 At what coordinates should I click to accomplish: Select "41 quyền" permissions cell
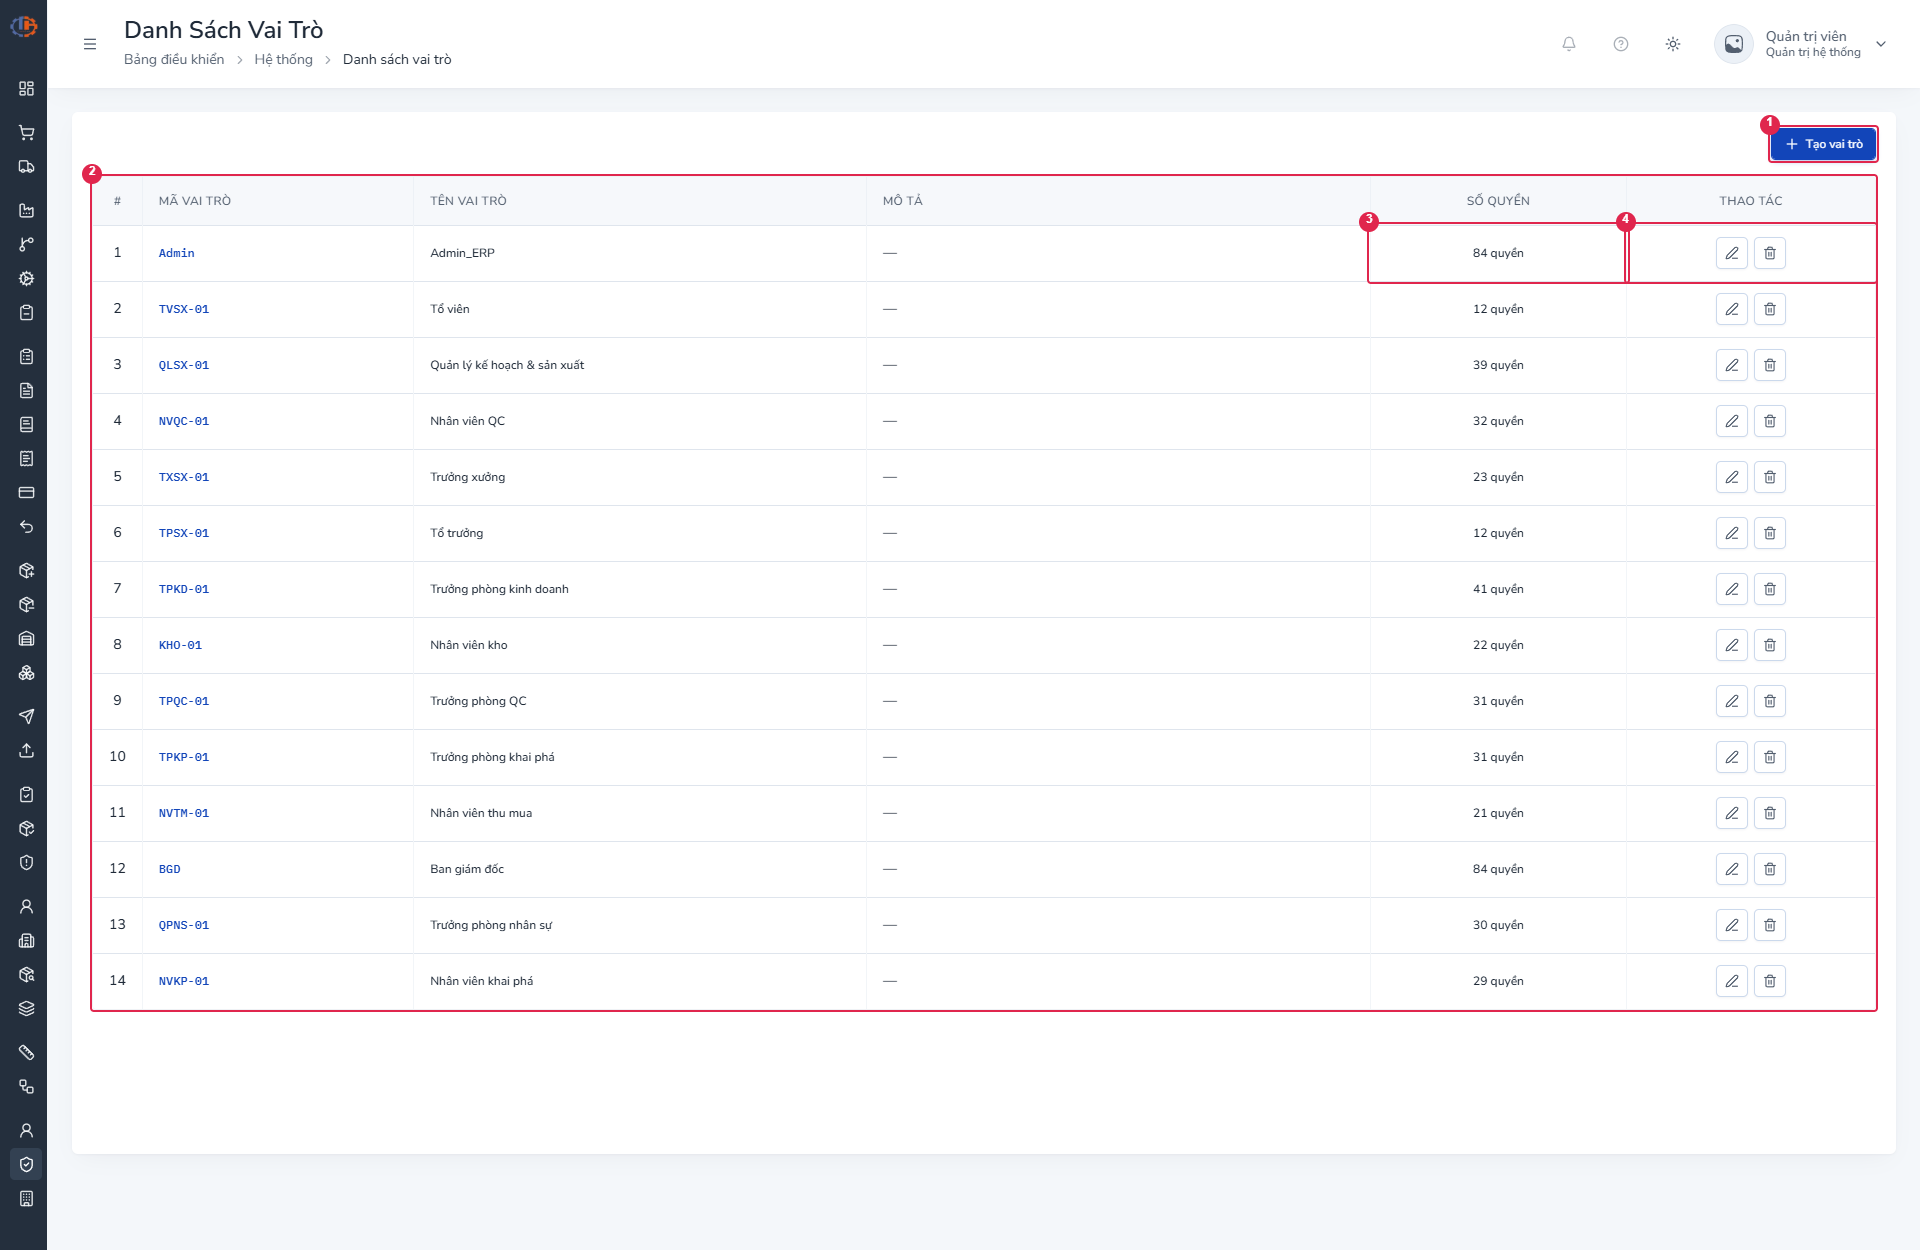(1498, 589)
